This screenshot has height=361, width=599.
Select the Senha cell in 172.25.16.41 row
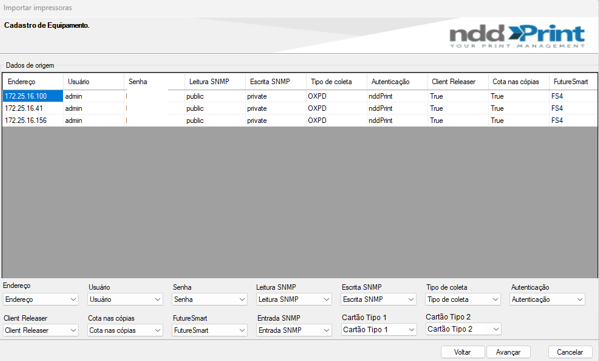click(154, 108)
